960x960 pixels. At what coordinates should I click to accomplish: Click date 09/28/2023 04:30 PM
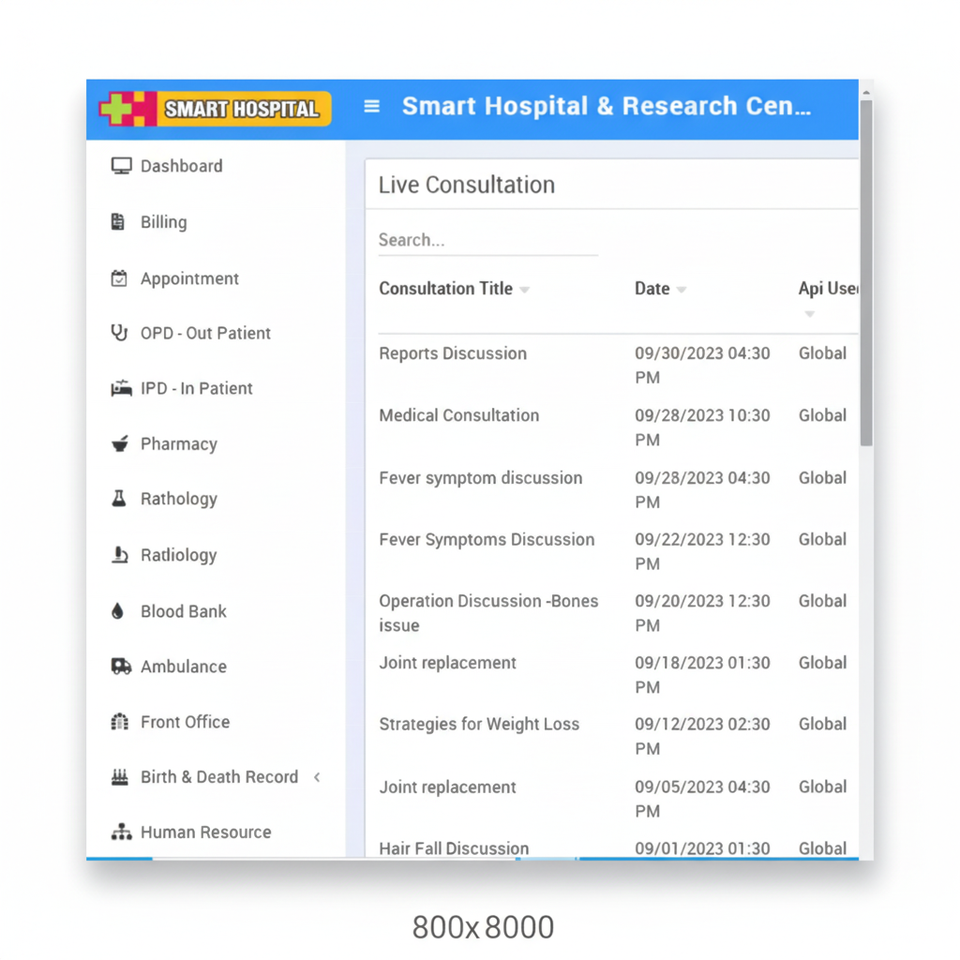702,490
